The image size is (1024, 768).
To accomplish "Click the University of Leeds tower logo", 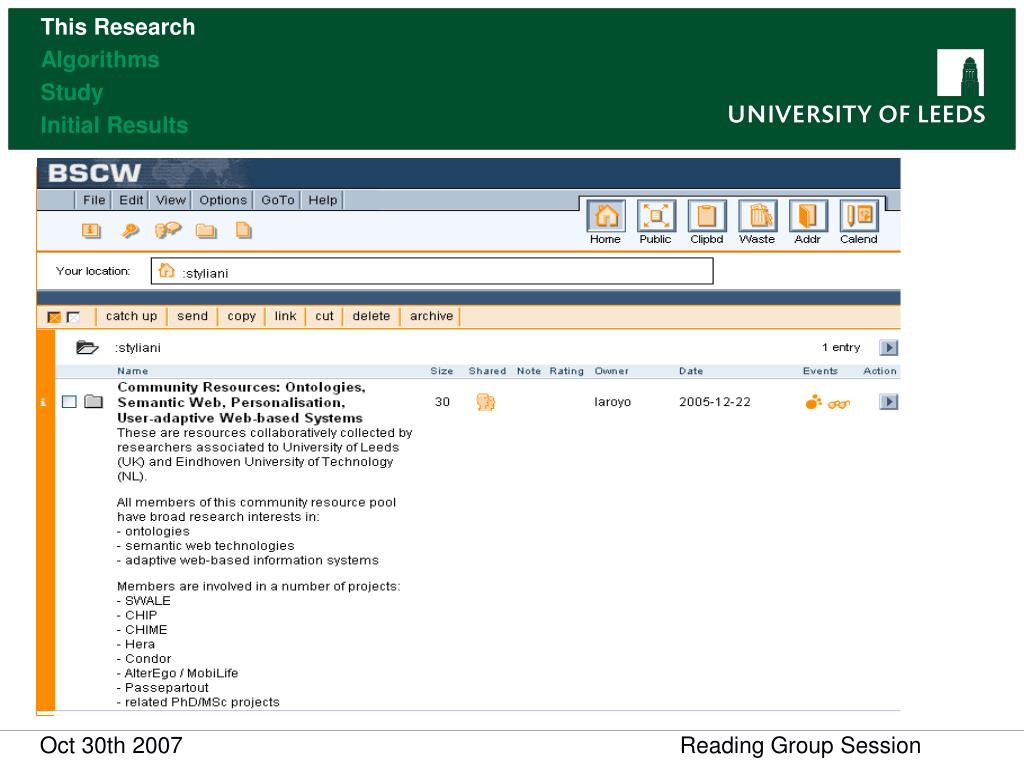I will [x=960, y=72].
